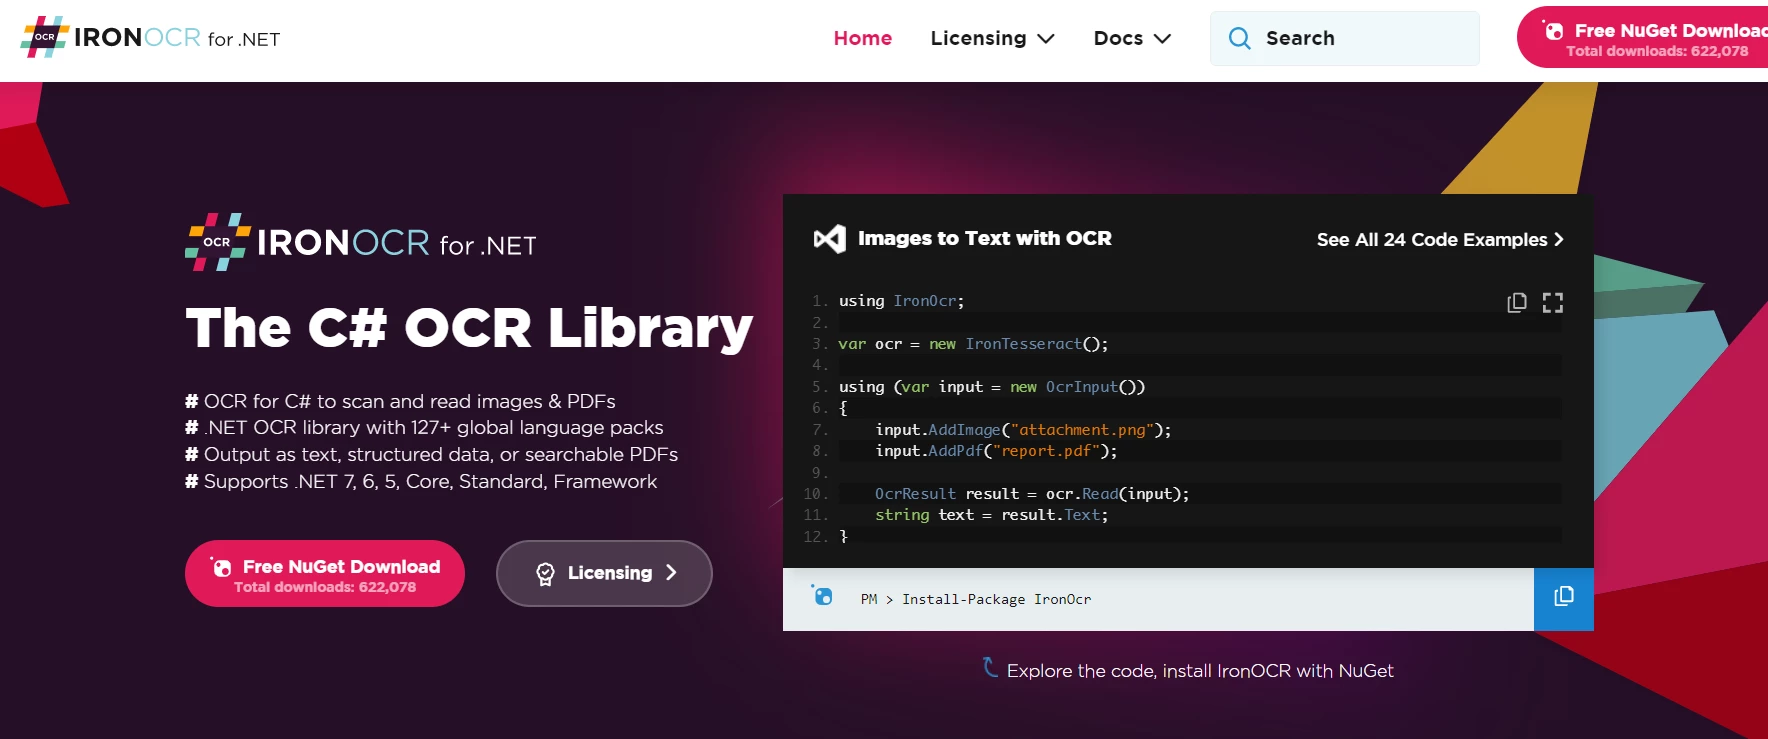Click the ribbon badge icon on the Licensing button
The width and height of the screenshot is (1768, 739).
545,574
